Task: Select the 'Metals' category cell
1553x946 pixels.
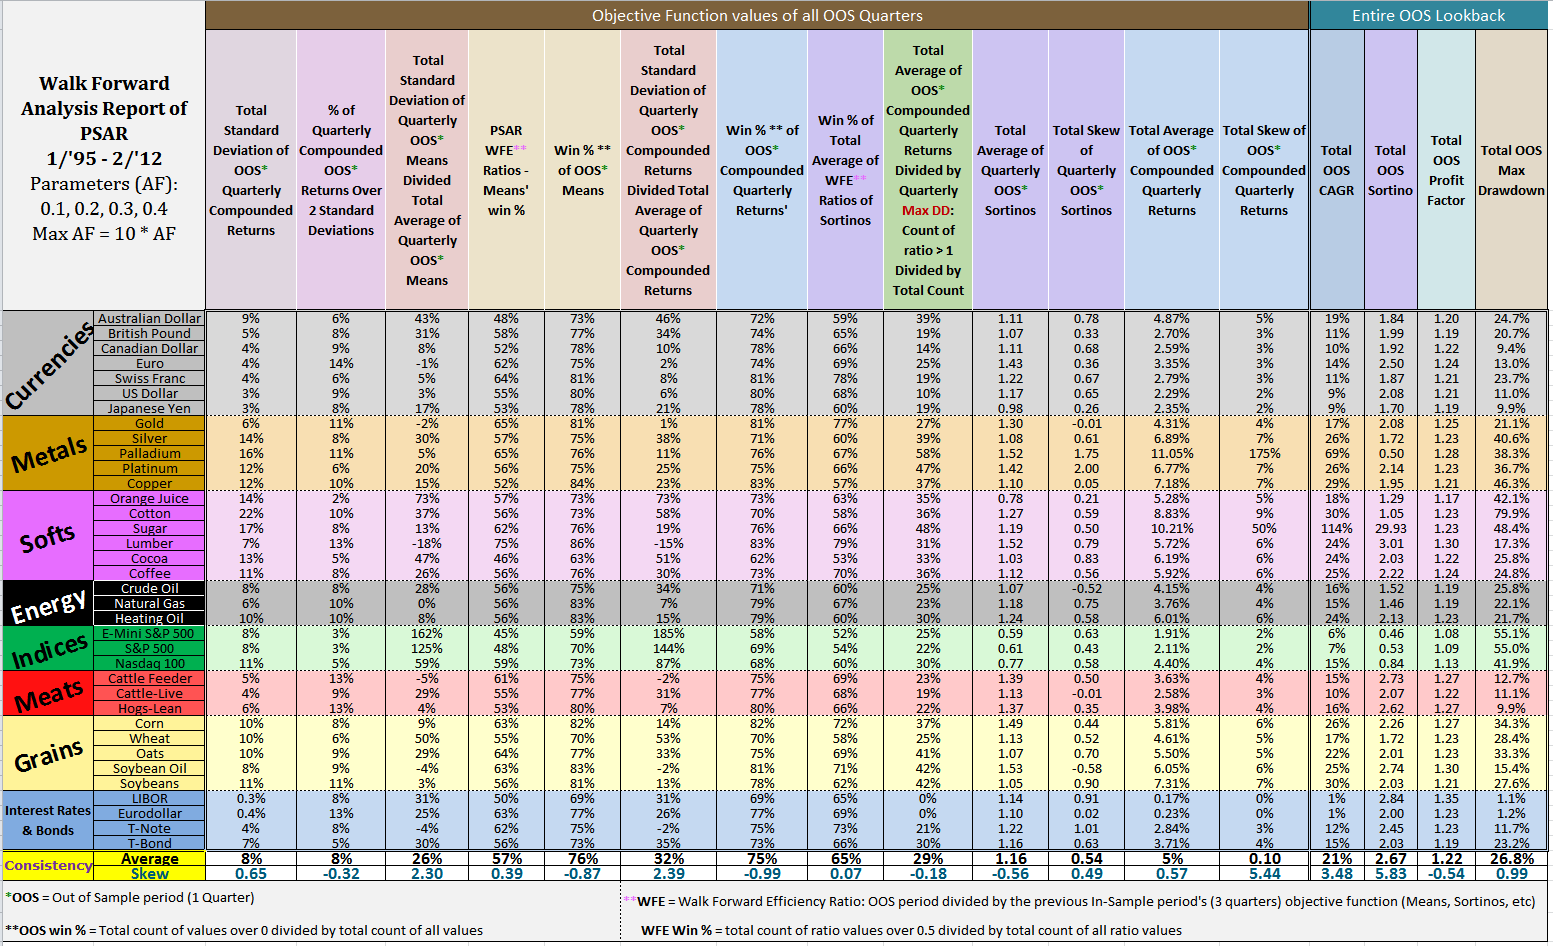Action: 48,453
